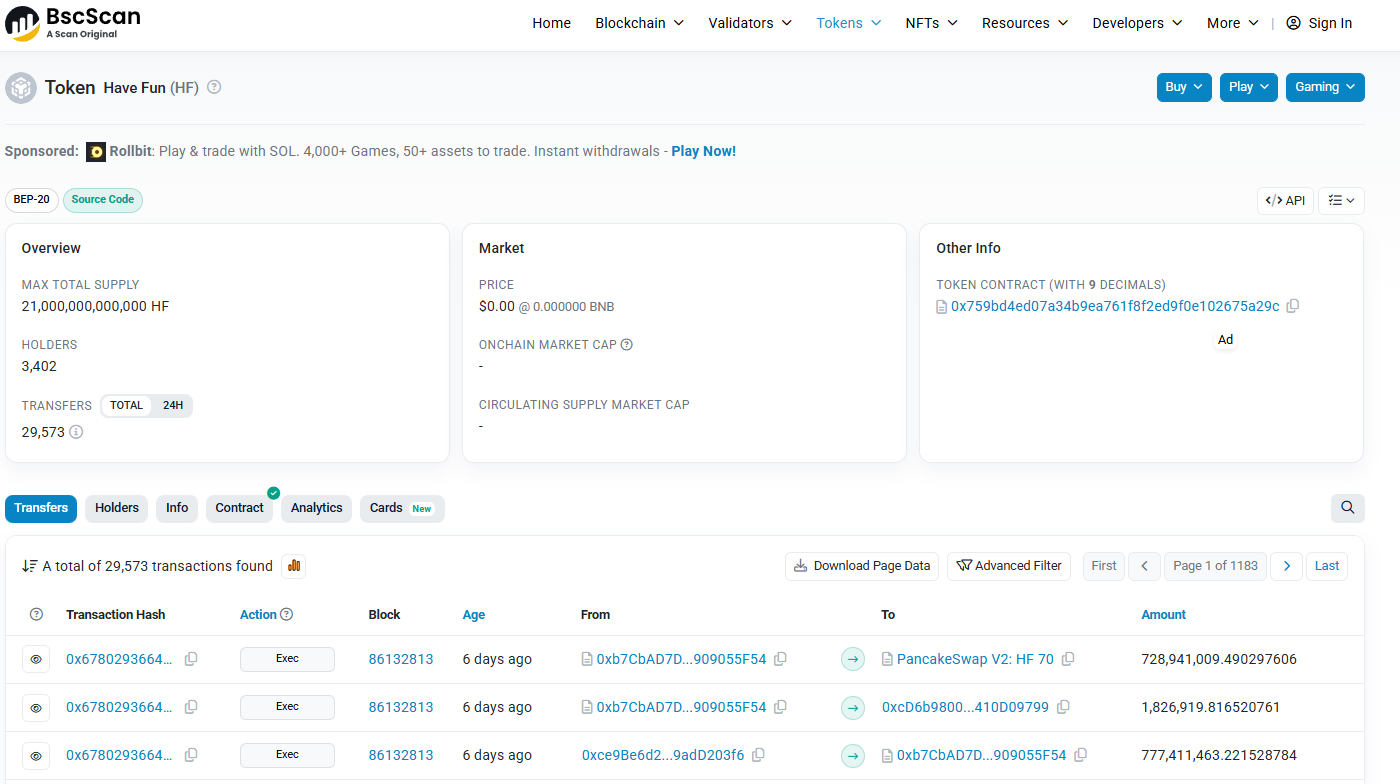Viewport: 1400px width, 784px height.
Task: Open the Gaming dropdown button
Action: tap(1324, 87)
